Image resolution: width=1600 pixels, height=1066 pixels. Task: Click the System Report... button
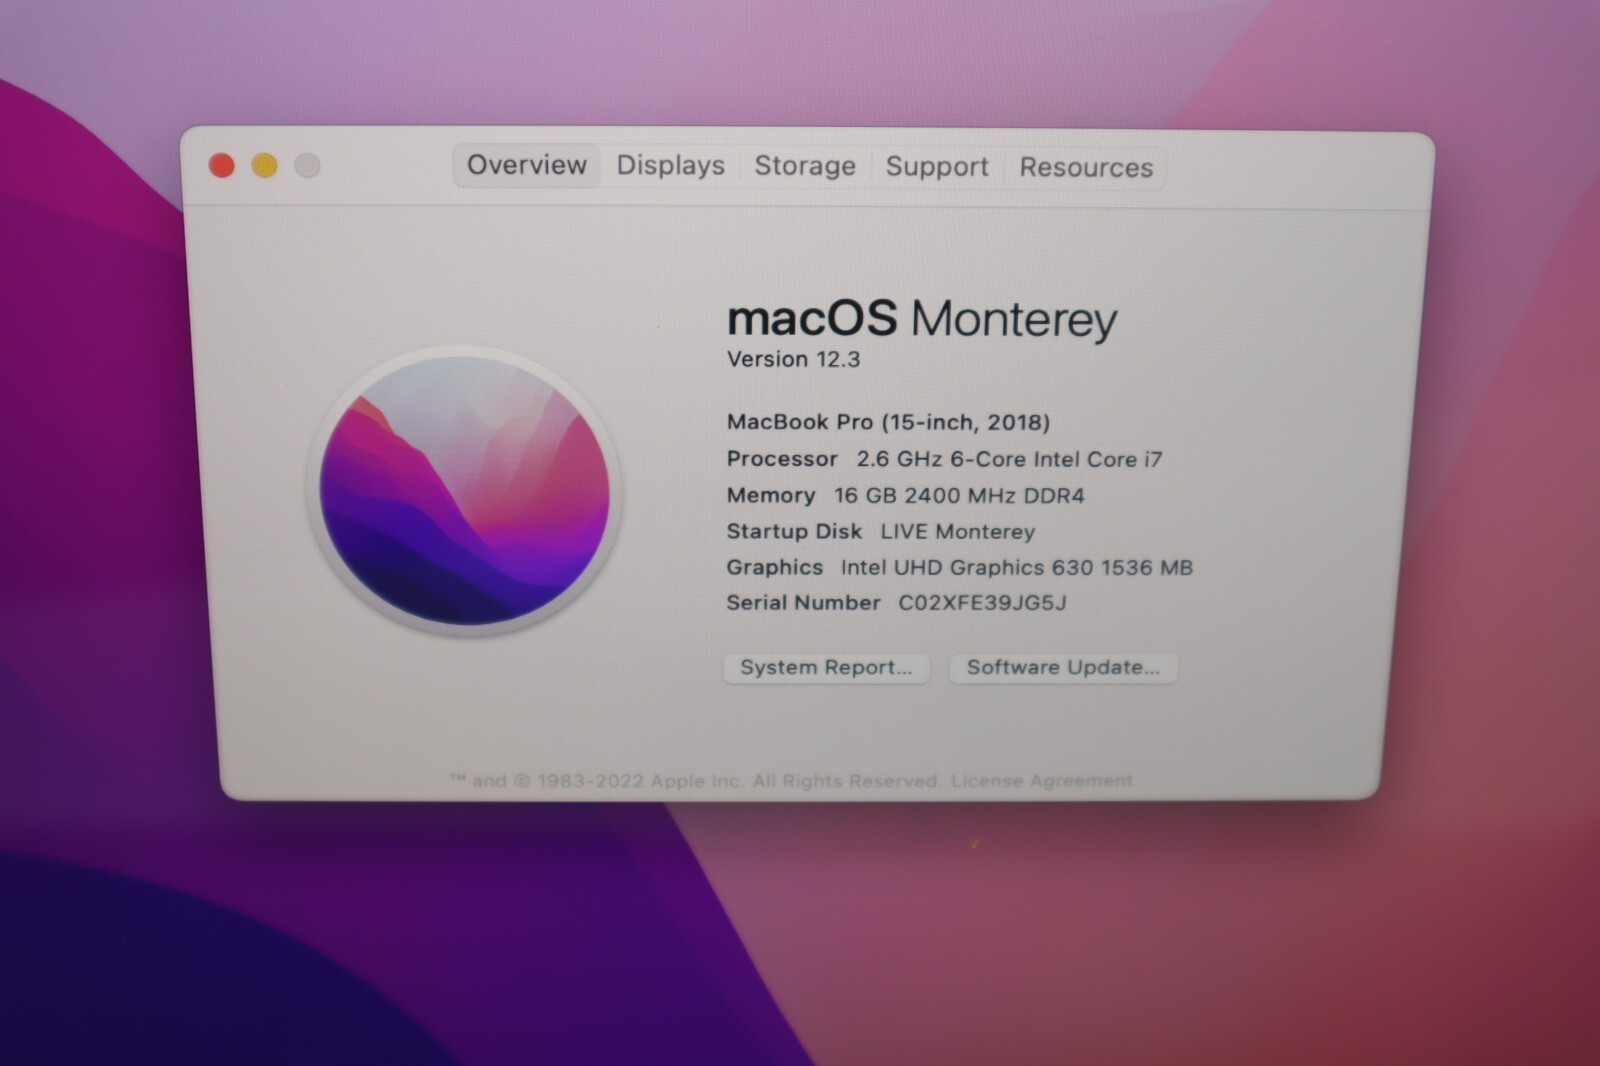point(826,668)
